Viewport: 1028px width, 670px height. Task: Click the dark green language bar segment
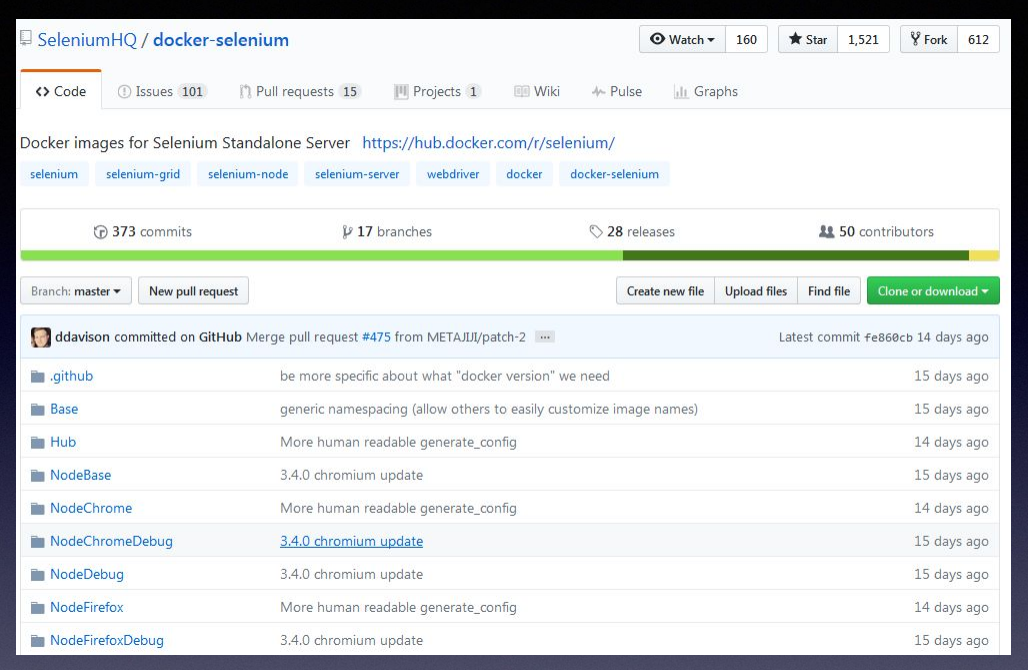click(796, 255)
